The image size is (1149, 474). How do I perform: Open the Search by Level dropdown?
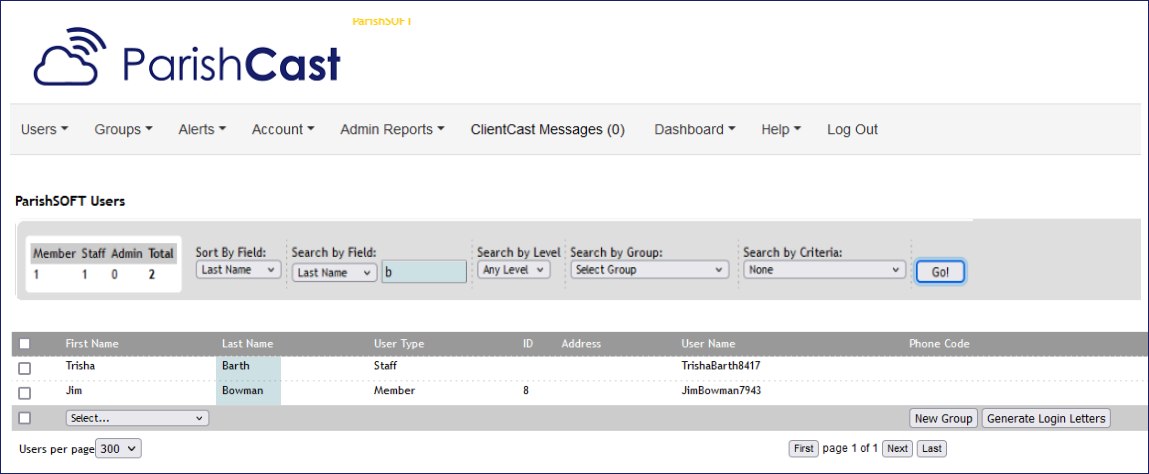514,270
